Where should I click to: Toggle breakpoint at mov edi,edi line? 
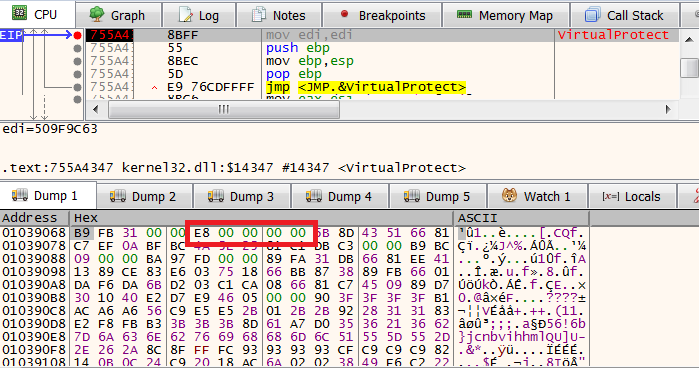(x=78, y=35)
